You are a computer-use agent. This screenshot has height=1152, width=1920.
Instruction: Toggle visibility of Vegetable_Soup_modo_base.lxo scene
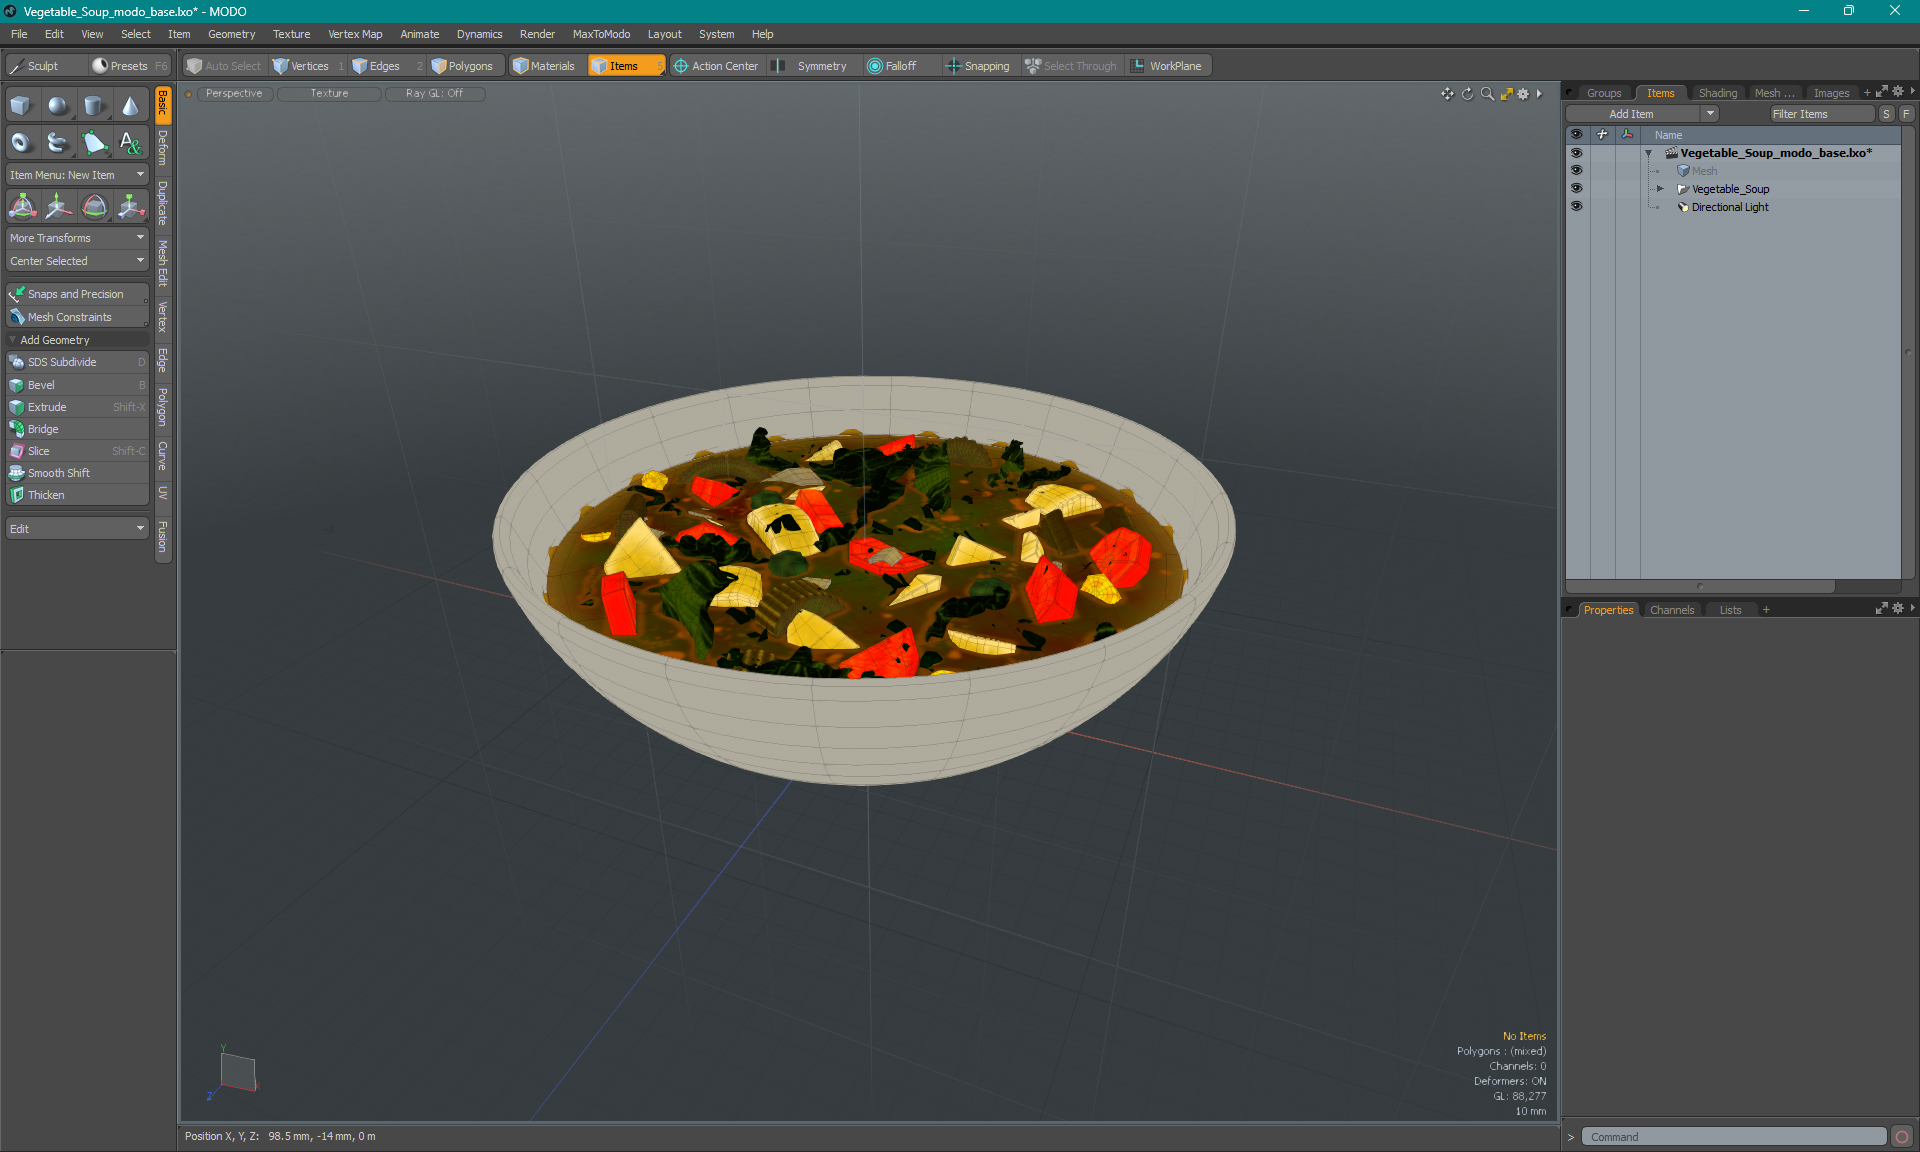(1577, 153)
